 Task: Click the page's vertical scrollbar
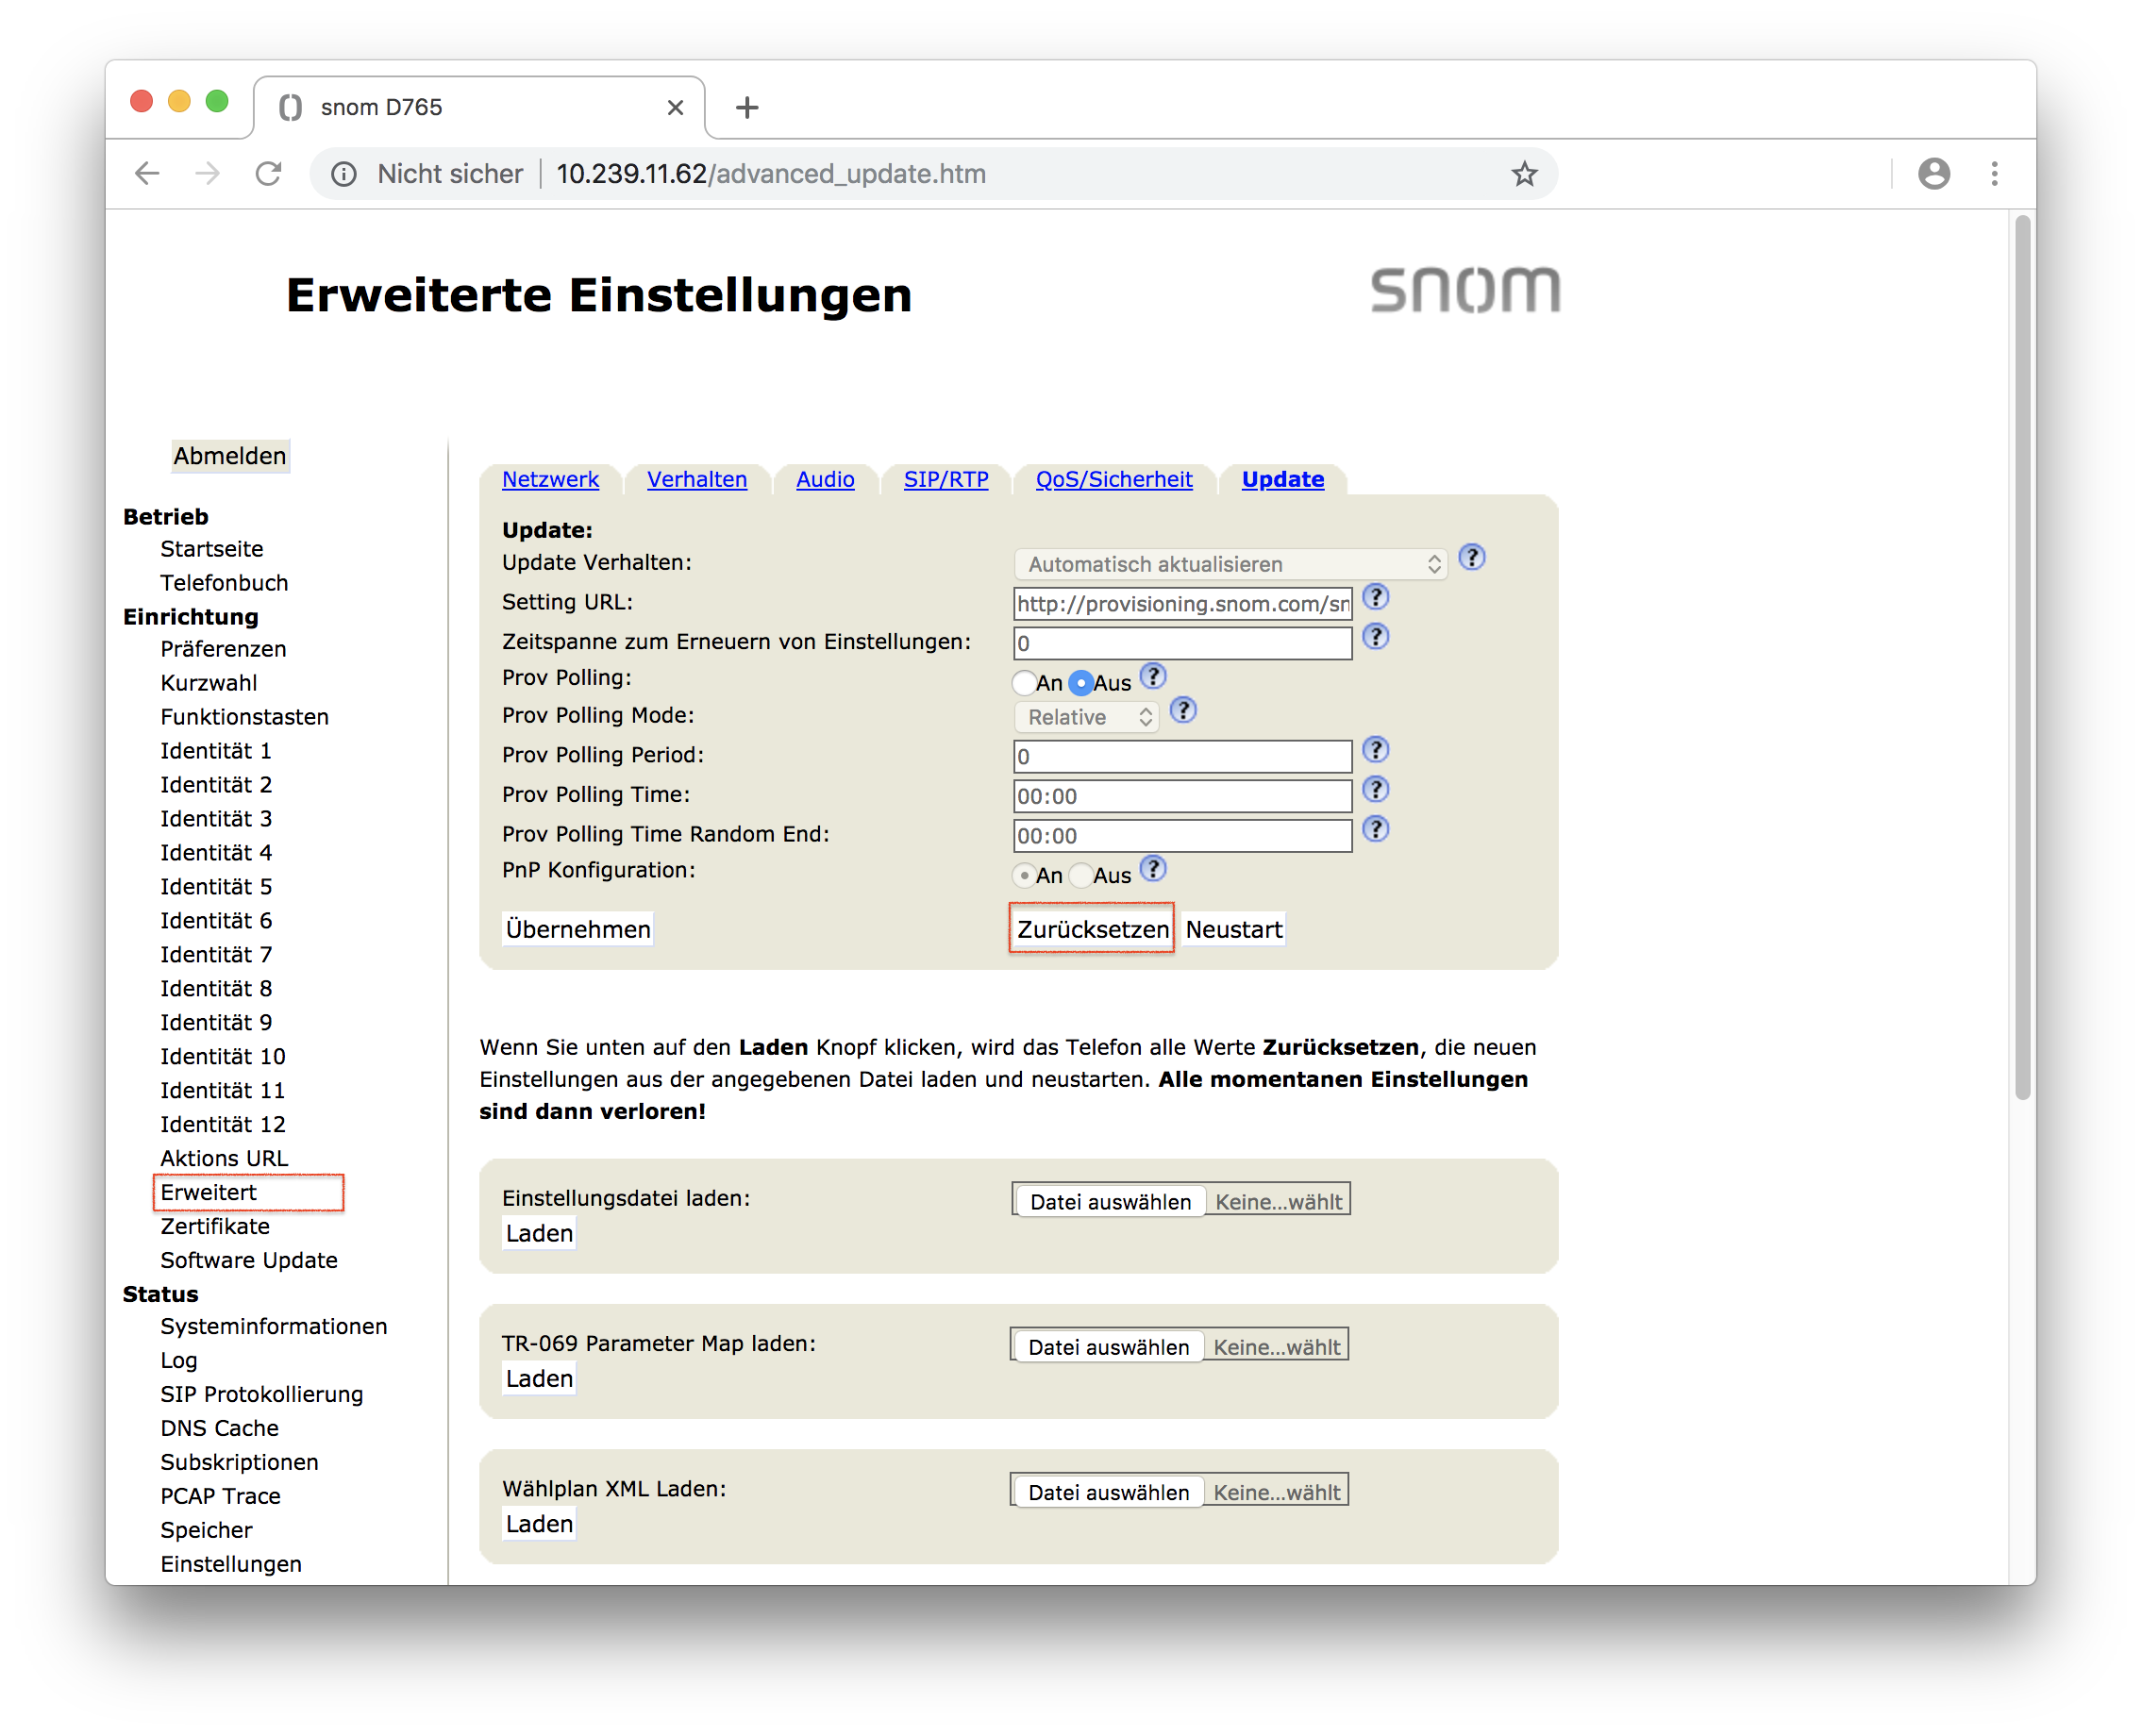pos(2022,660)
